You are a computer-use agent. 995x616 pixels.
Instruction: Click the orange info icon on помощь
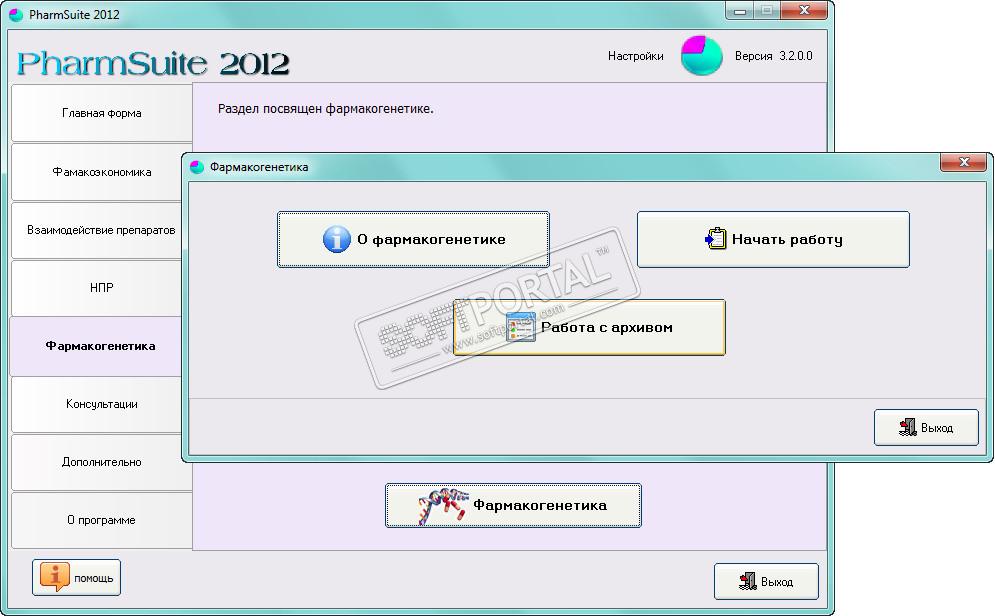point(55,576)
